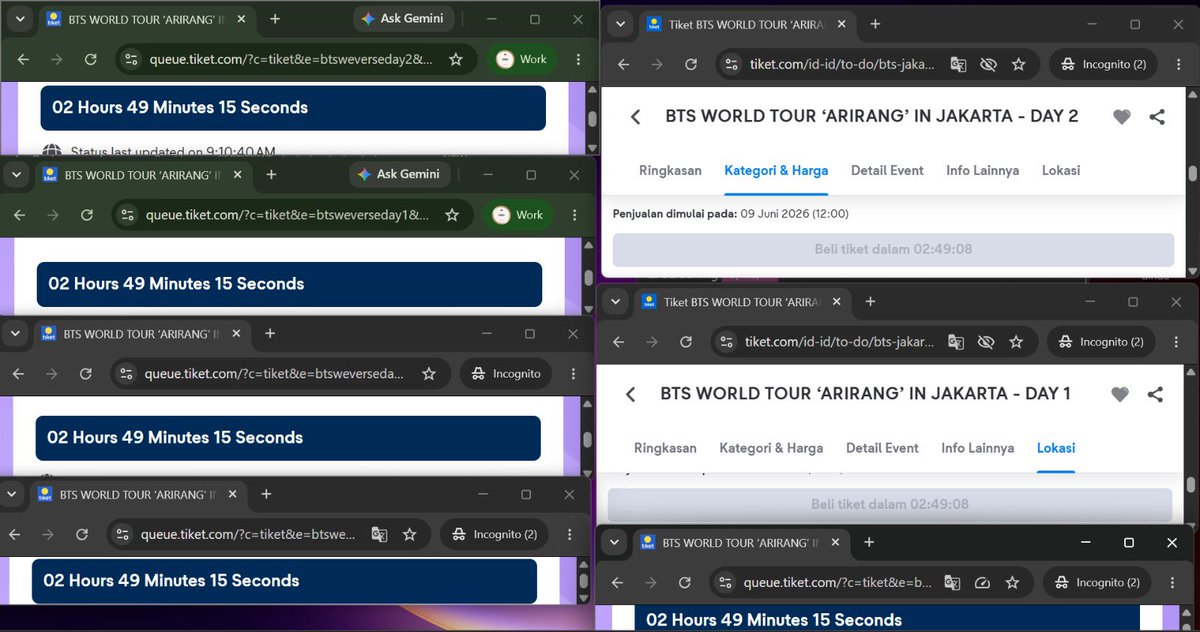Select Lokasi tab on Day 1 page
This screenshot has width=1200, height=632.
tap(1056, 448)
